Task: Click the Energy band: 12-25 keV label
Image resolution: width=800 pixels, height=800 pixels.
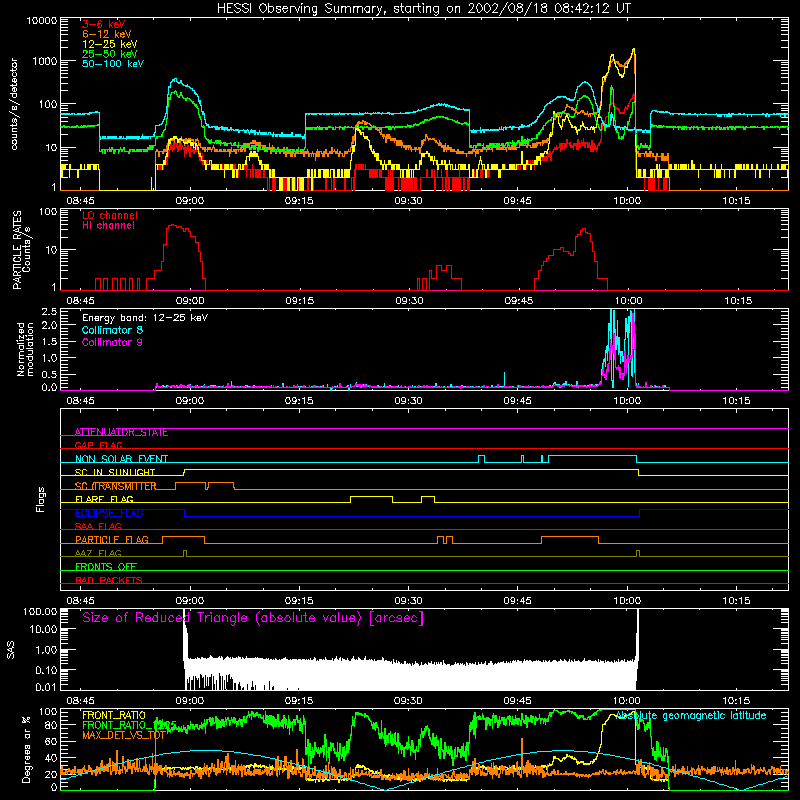Action: (145, 318)
